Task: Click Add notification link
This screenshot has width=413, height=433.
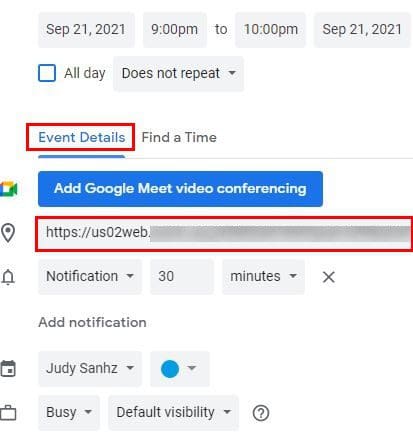Action: 92,322
